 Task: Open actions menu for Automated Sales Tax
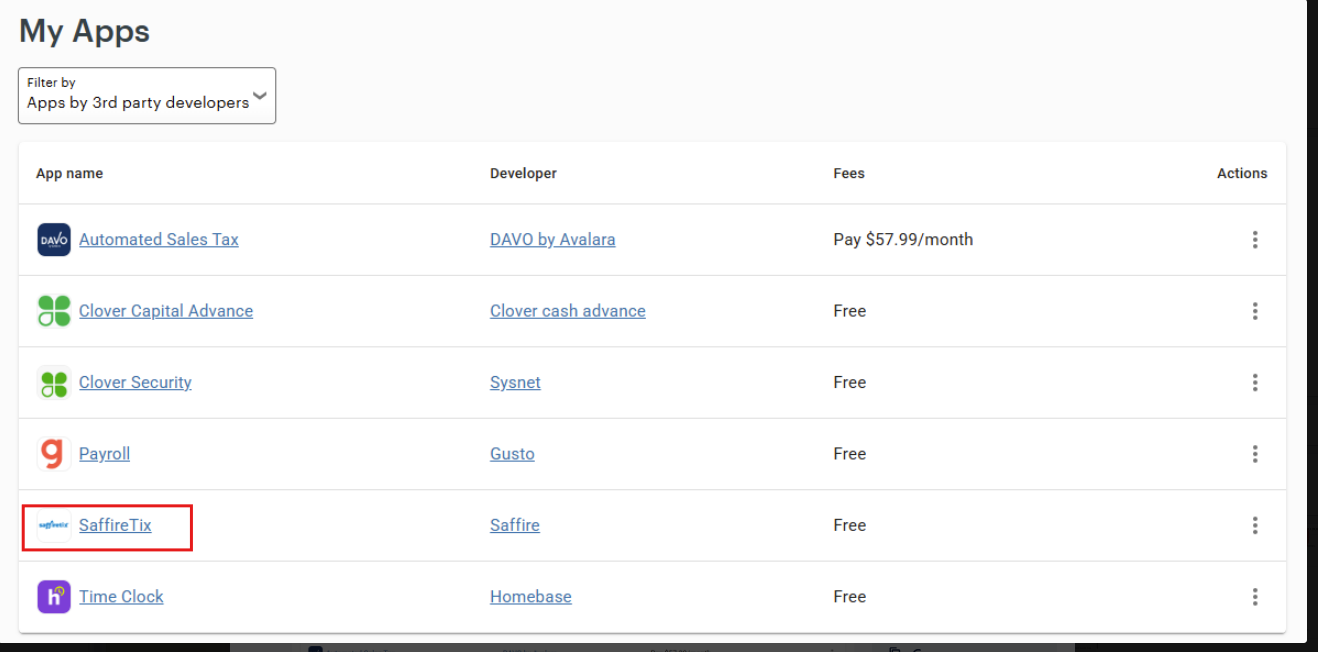(1255, 240)
